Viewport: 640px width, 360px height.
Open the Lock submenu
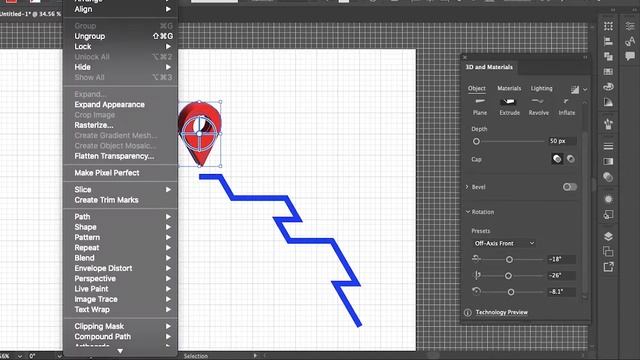coord(121,47)
